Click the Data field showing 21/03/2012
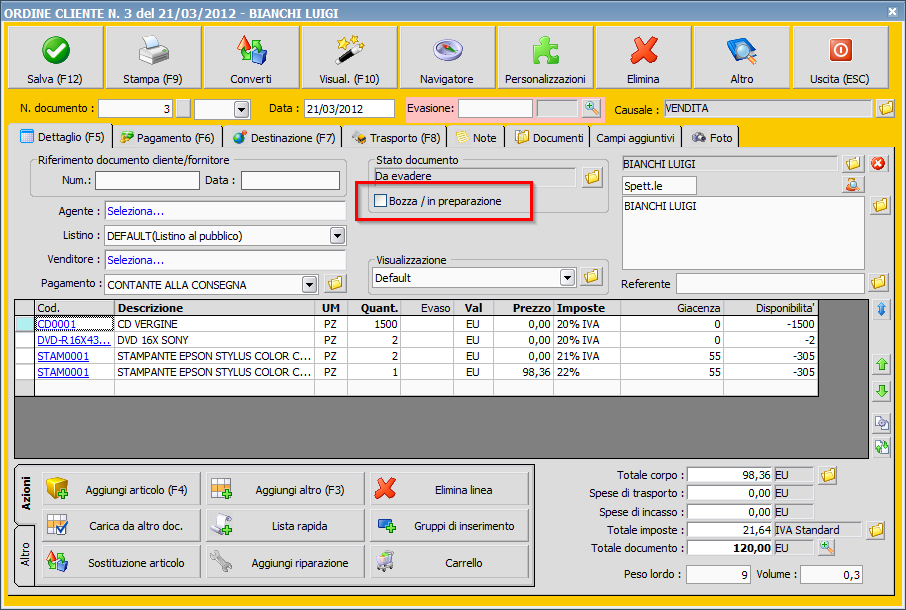This screenshot has width=906, height=610. point(349,109)
